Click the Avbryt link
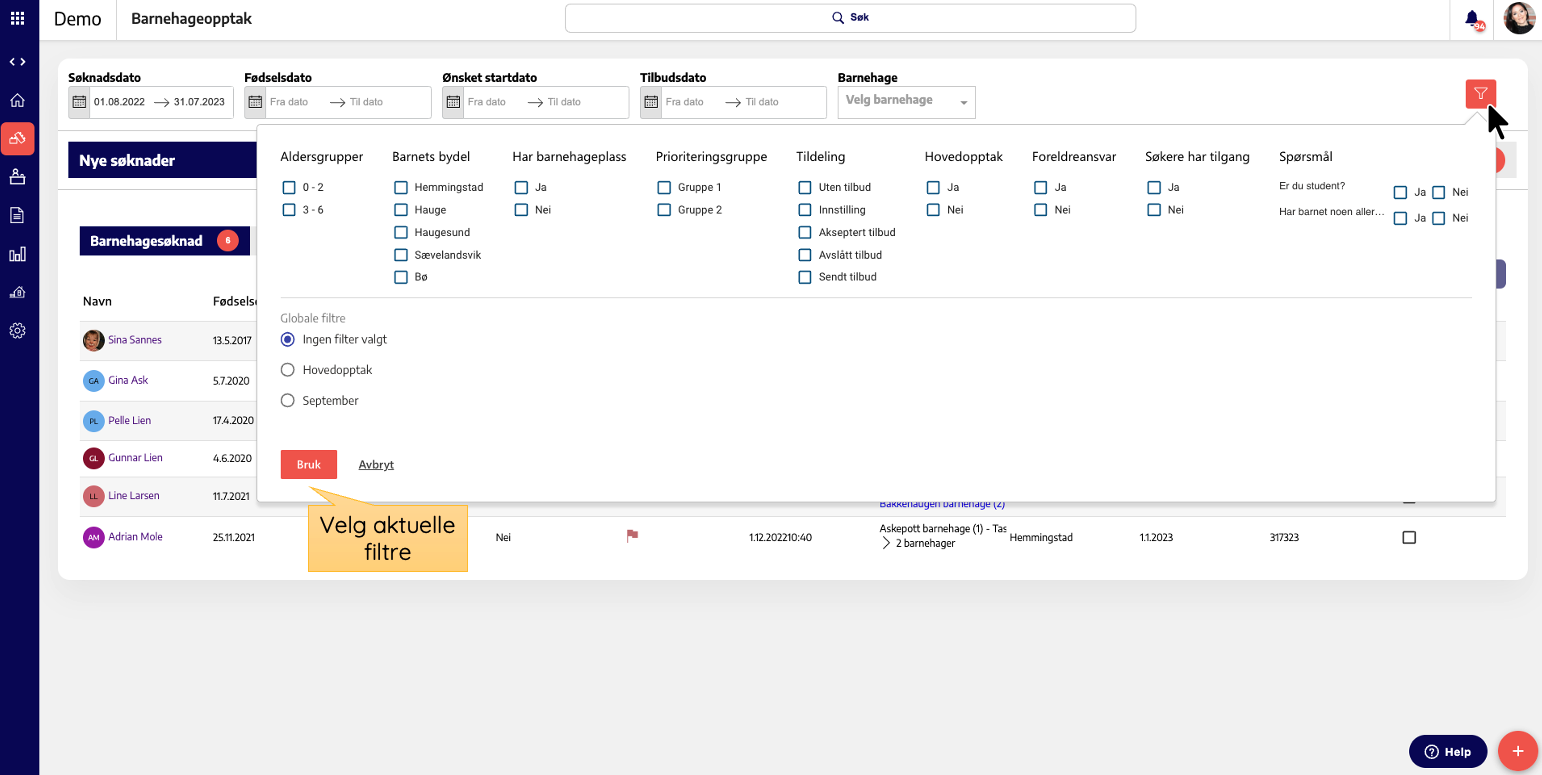The width and height of the screenshot is (1542, 775). coord(376,465)
